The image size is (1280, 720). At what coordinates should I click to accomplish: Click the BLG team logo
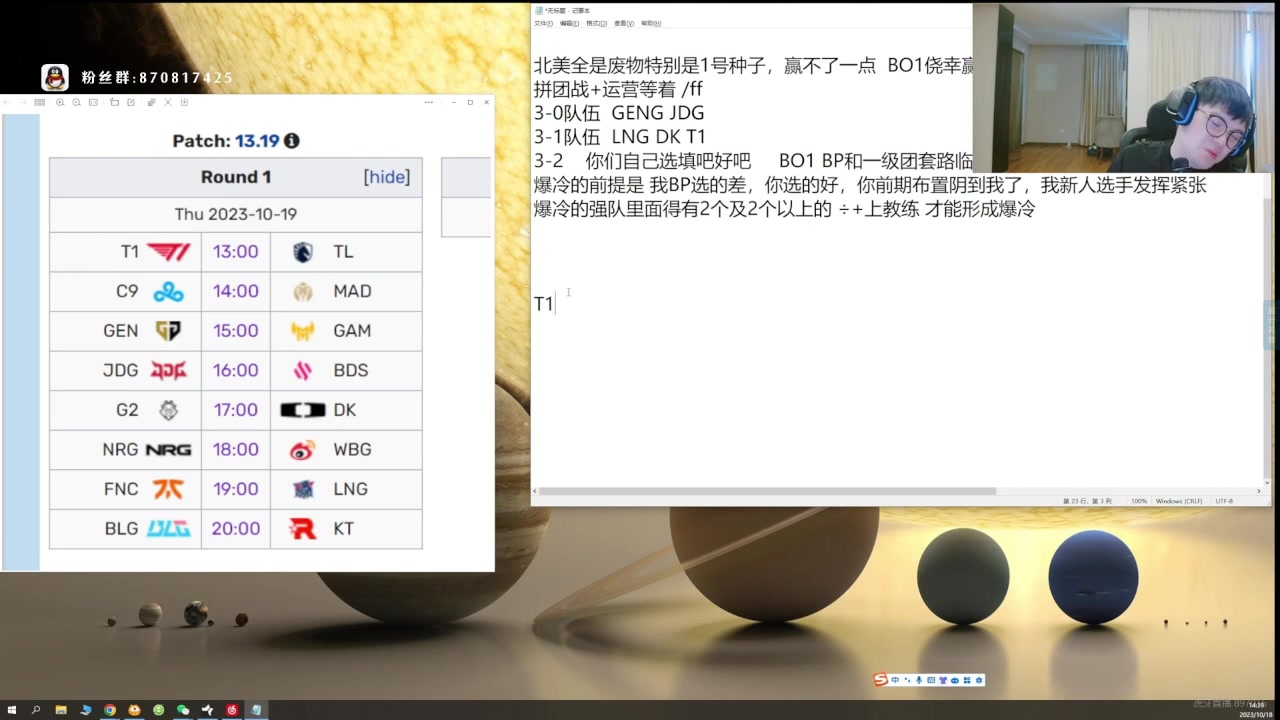point(168,529)
